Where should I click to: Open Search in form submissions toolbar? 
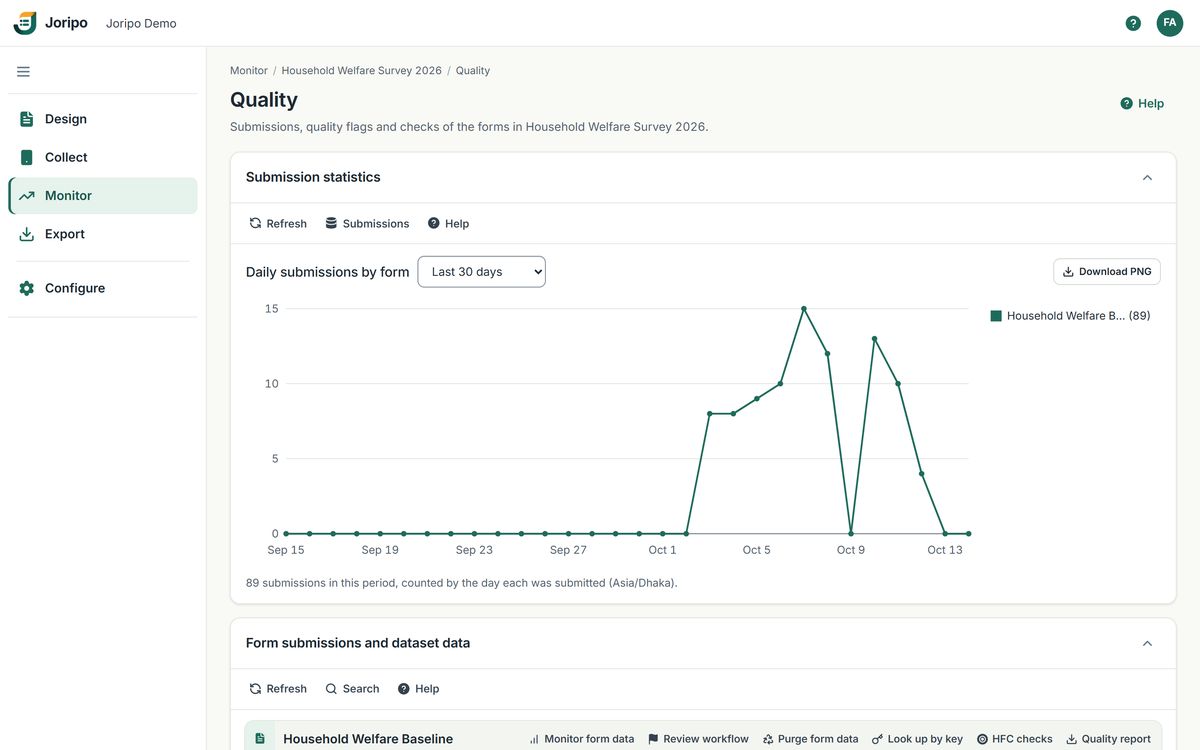pos(352,689)
